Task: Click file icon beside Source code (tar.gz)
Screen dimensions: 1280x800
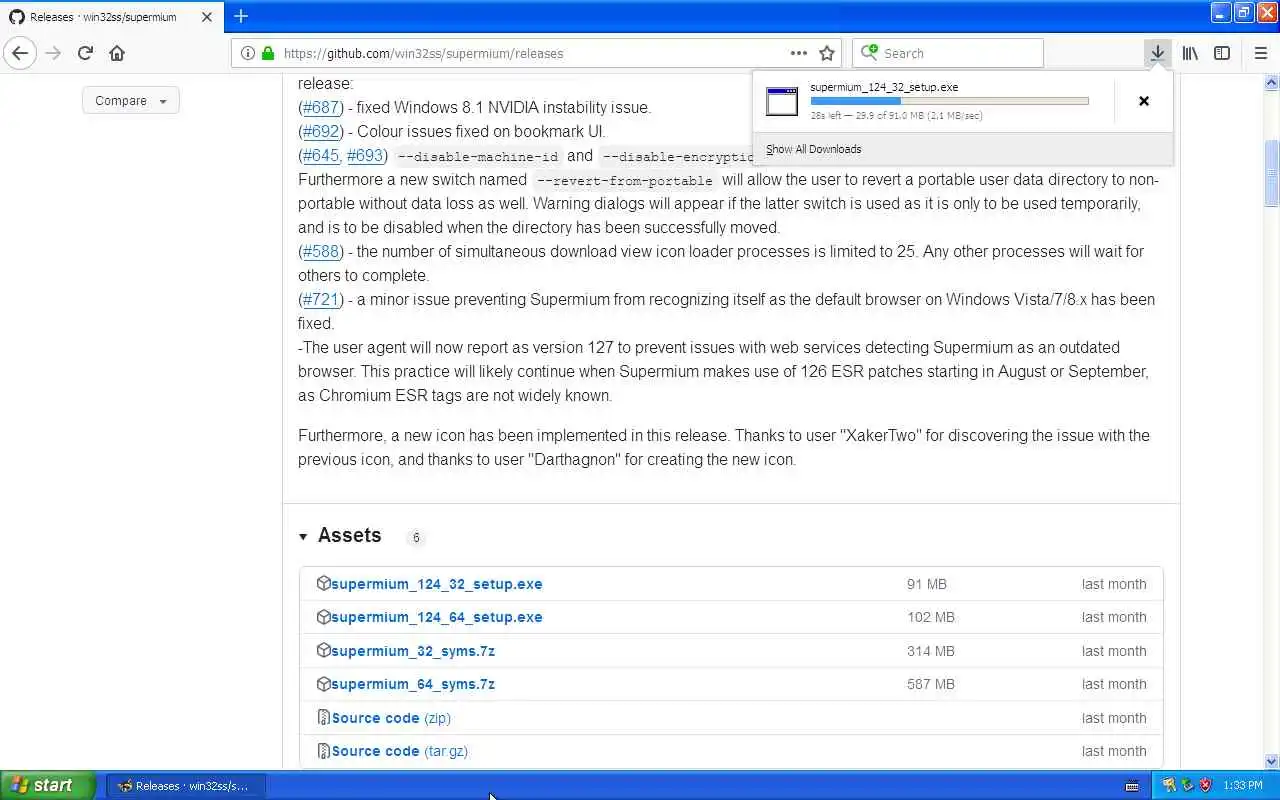Action: [323, 751]
